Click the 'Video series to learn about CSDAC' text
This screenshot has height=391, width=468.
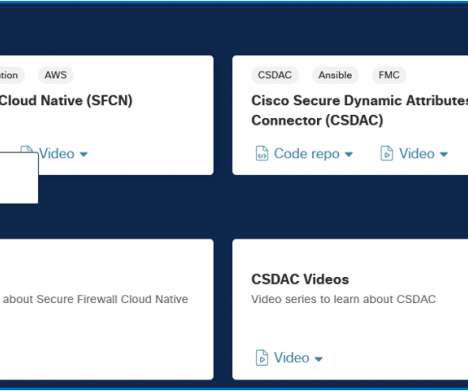coord(343,299)
